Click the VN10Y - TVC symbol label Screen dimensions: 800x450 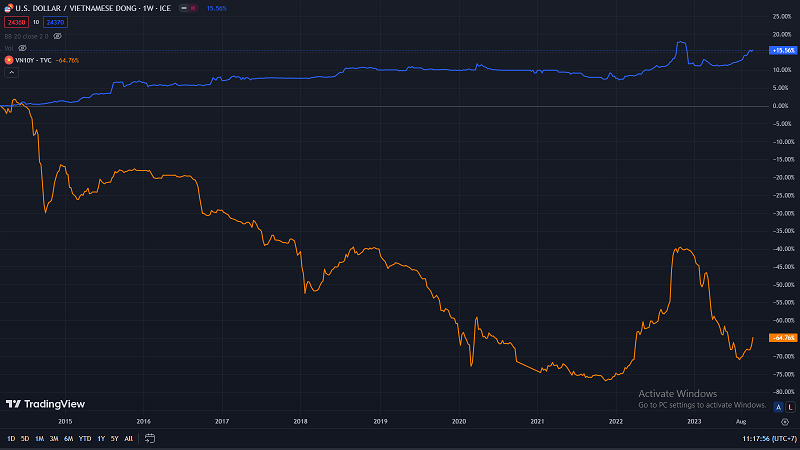tap(35, 60)
